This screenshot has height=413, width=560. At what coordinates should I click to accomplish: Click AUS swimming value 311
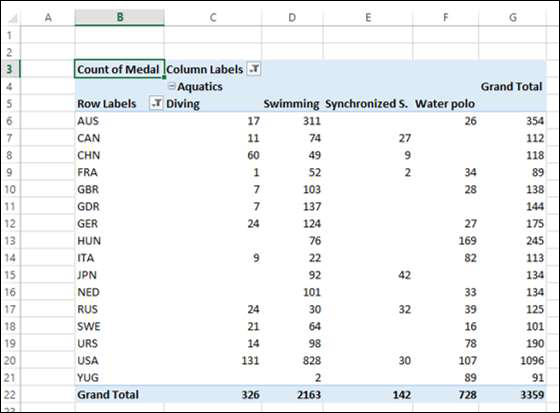click(x=311, y=121)
